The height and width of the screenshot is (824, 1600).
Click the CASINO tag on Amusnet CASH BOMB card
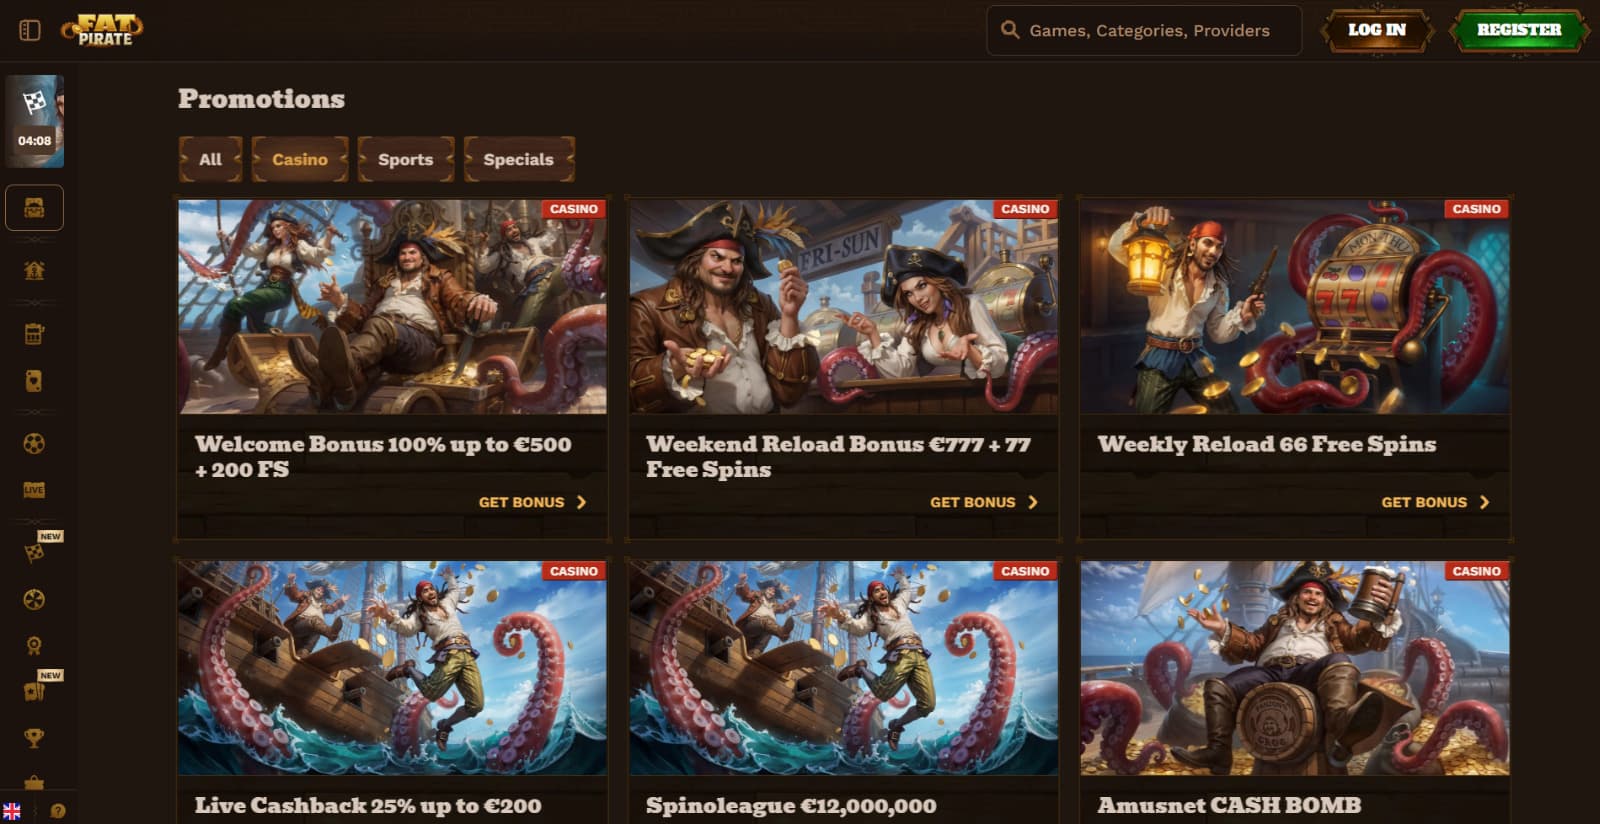pyautogui.click(x=1476, y=571)
